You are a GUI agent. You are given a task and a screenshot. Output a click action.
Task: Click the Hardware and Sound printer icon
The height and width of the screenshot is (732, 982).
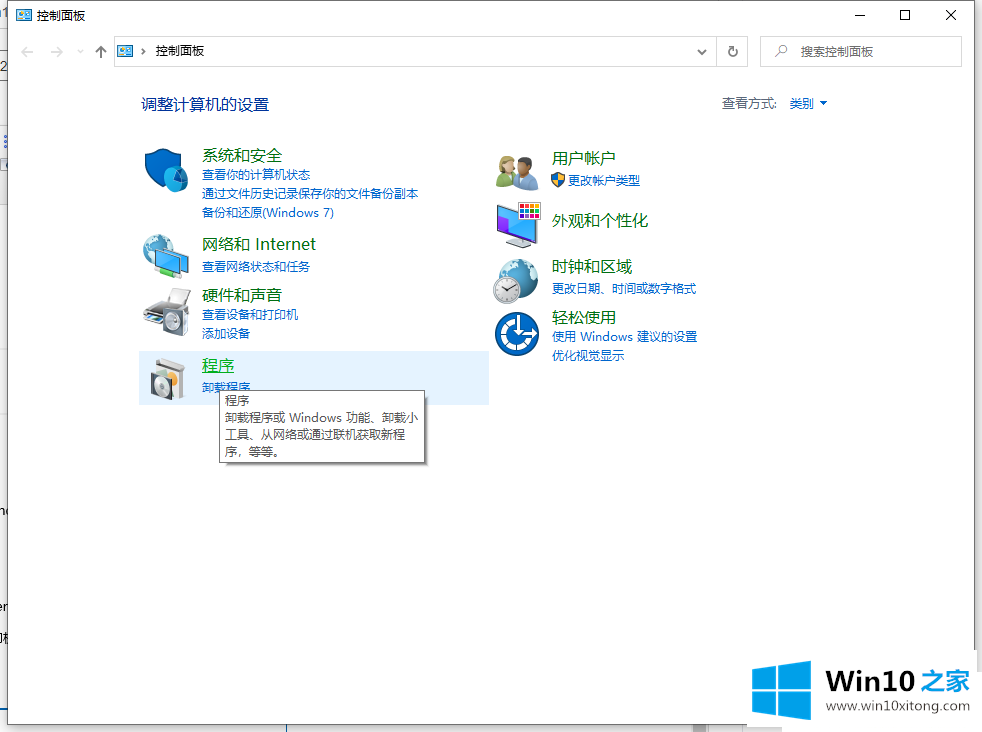click(166, 313)
